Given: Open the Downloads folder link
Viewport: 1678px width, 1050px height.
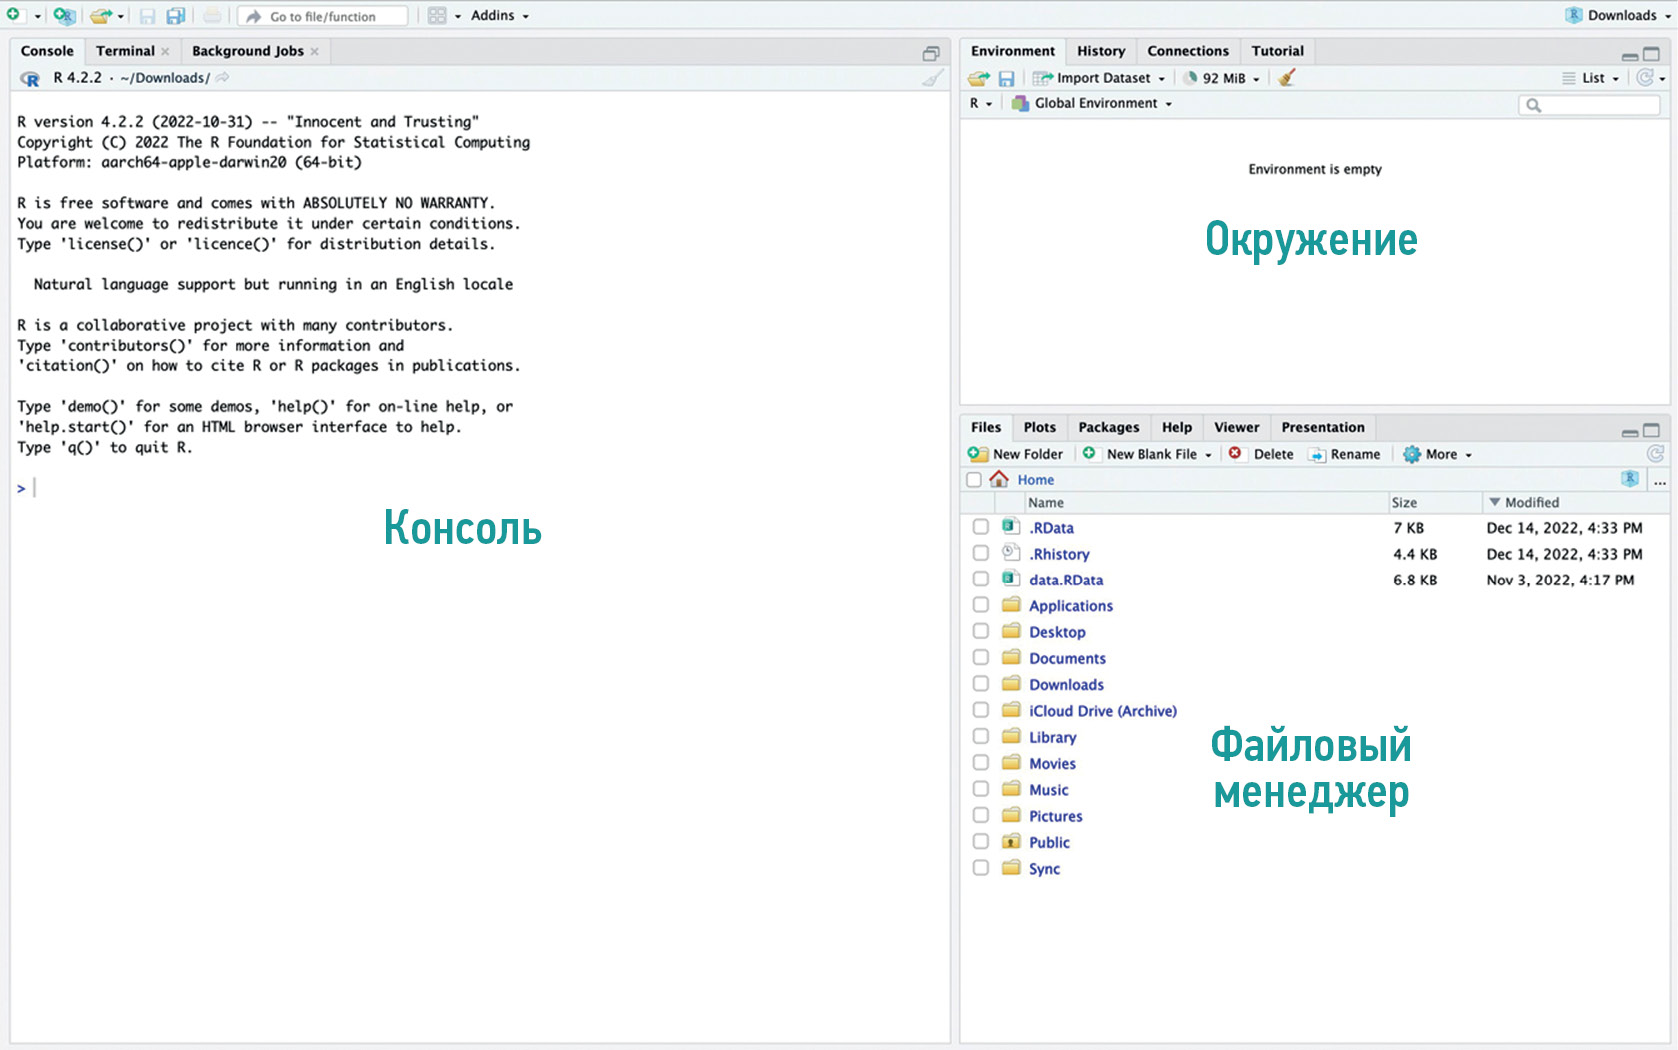Looking at the screenshot, I should pyautogui.click(x=1066, y=685).
